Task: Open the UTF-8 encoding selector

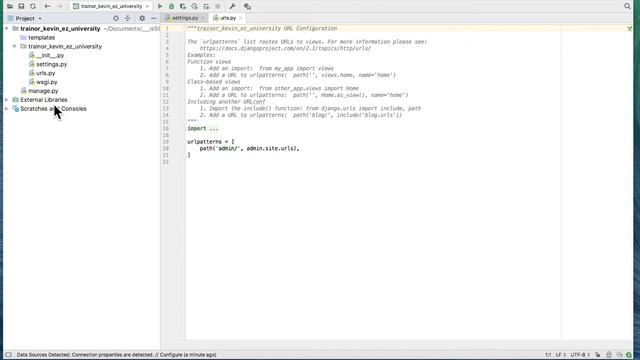Action: [x=580, y=355]
